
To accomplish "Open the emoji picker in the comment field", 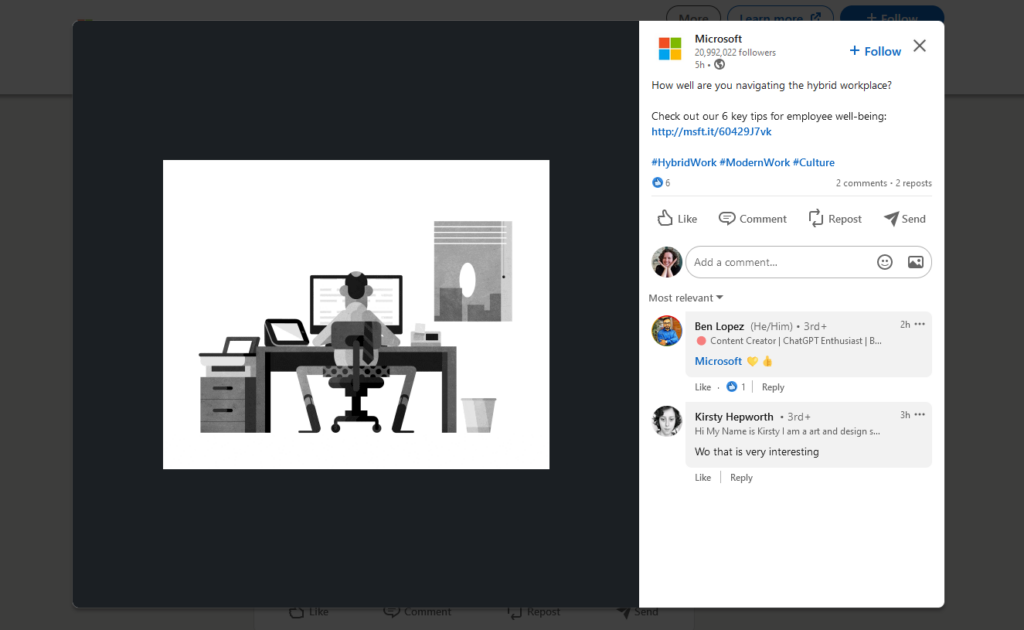I will click(x=884, y=261).
